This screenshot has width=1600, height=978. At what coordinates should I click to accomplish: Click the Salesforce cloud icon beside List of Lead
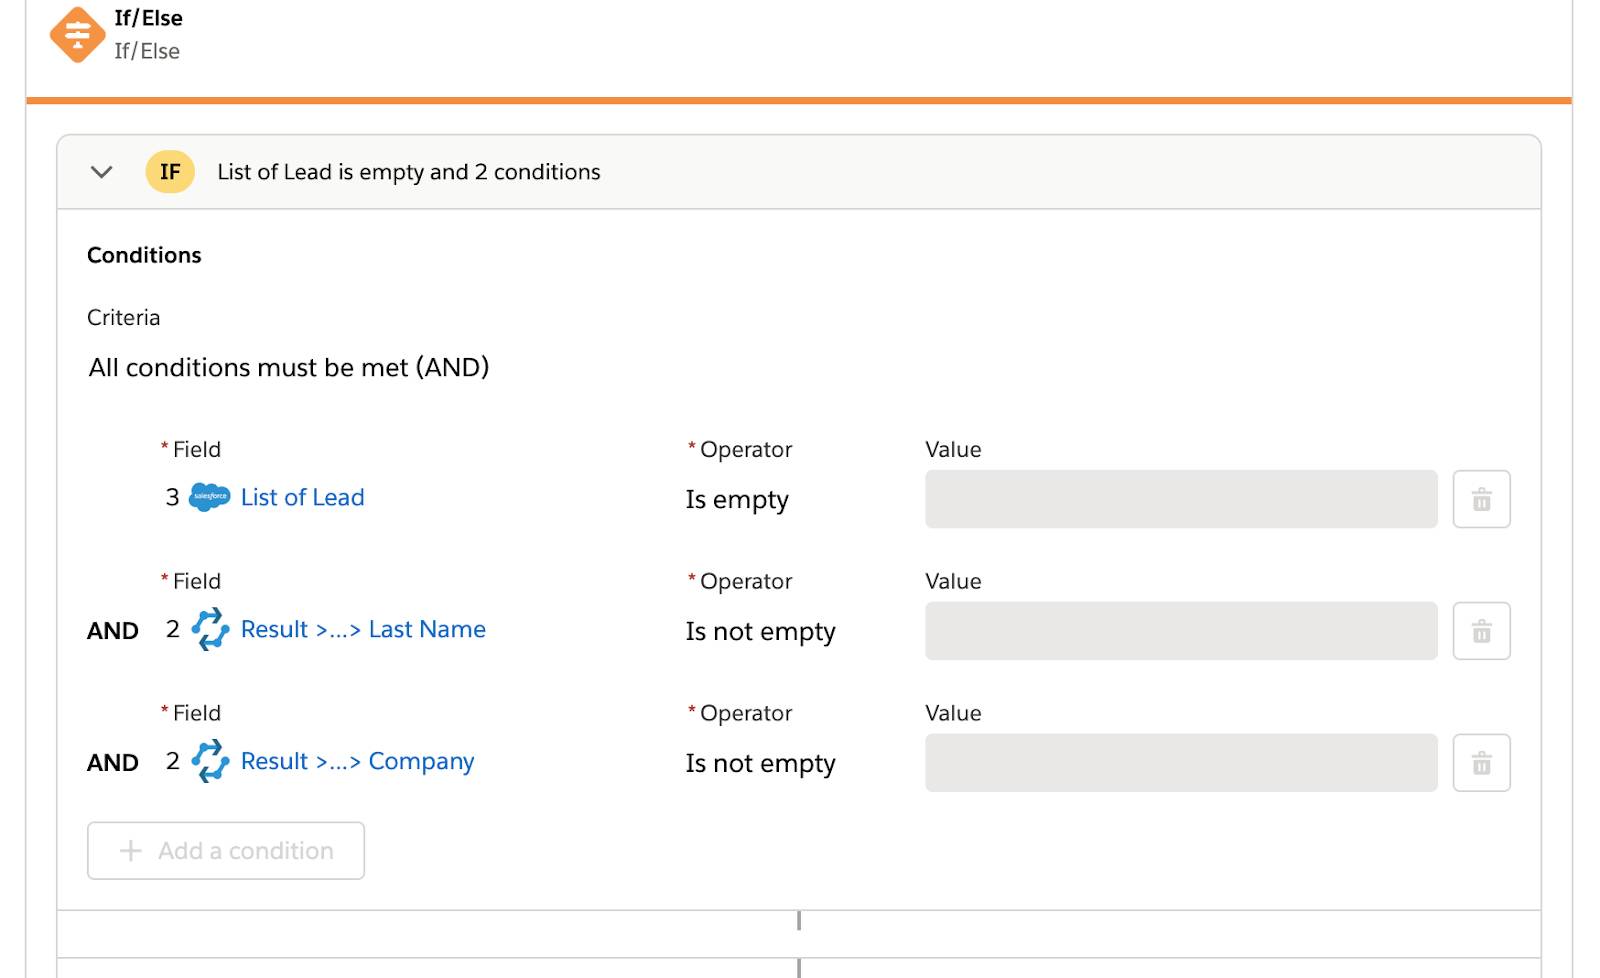point(210,497)
